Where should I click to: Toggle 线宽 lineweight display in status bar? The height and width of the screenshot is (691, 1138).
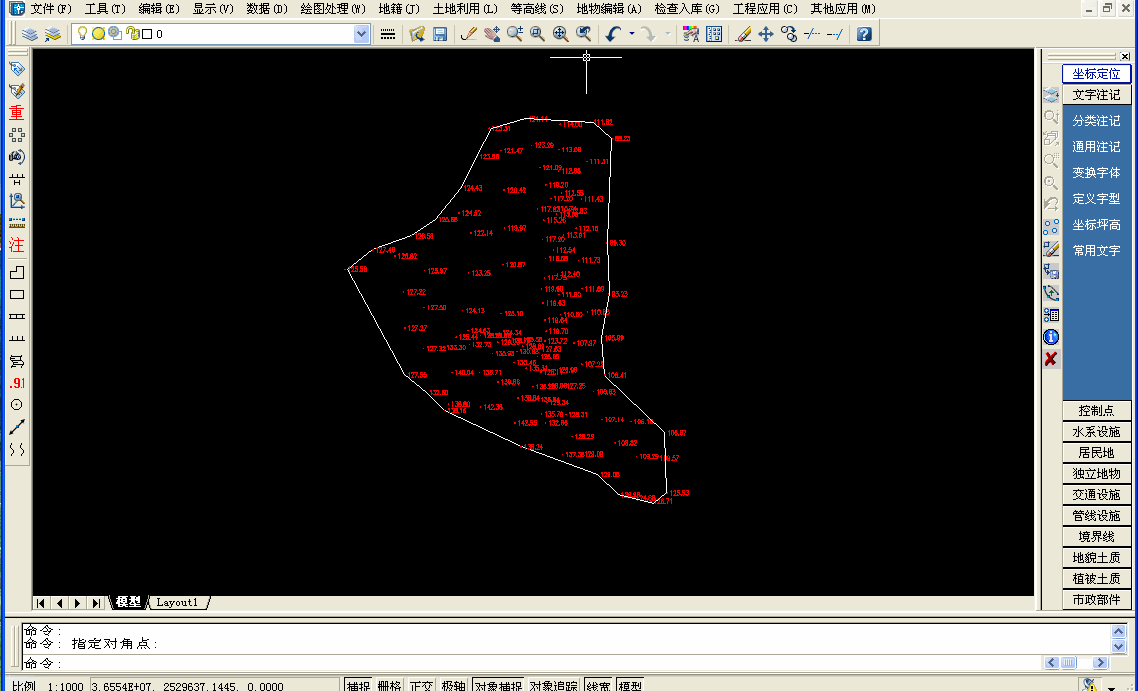coord(598,685)
